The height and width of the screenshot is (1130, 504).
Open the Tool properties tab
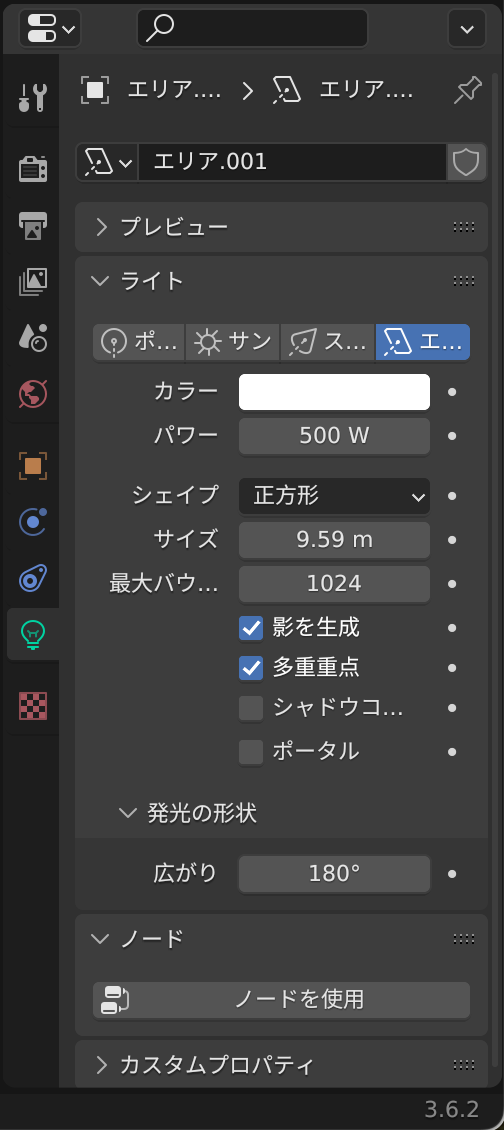click(x=32, y=97)
